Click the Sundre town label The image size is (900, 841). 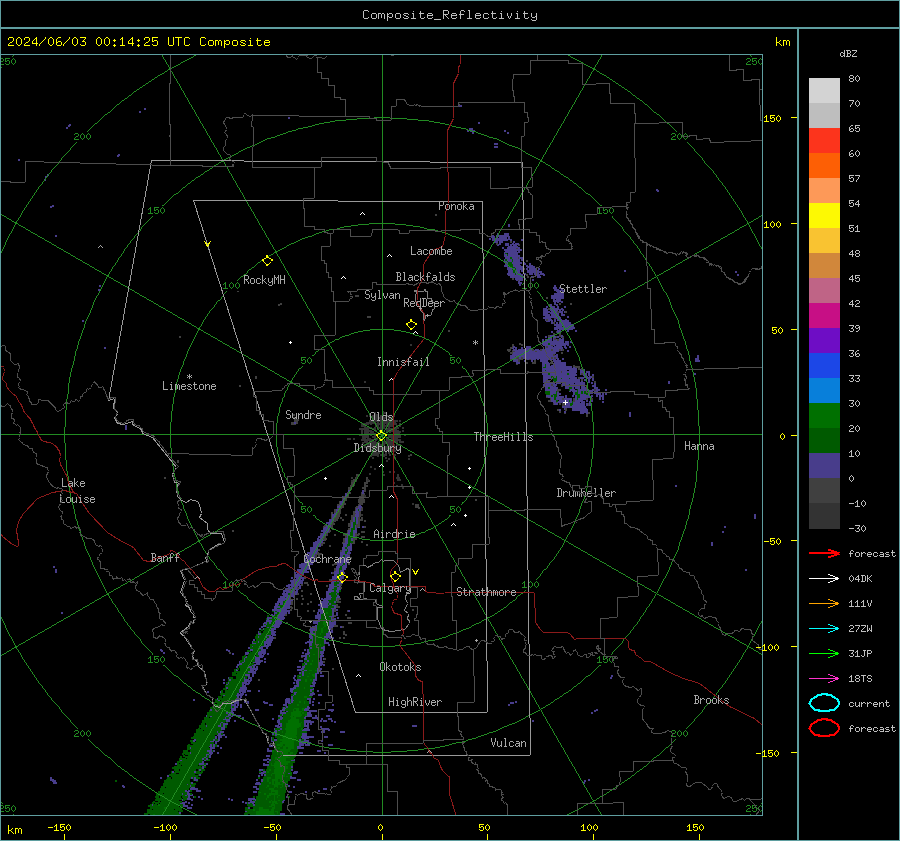[303, 415]
